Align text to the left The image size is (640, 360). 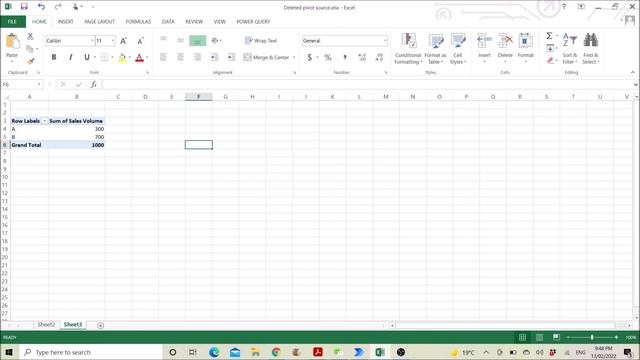[x=163, y=57]
